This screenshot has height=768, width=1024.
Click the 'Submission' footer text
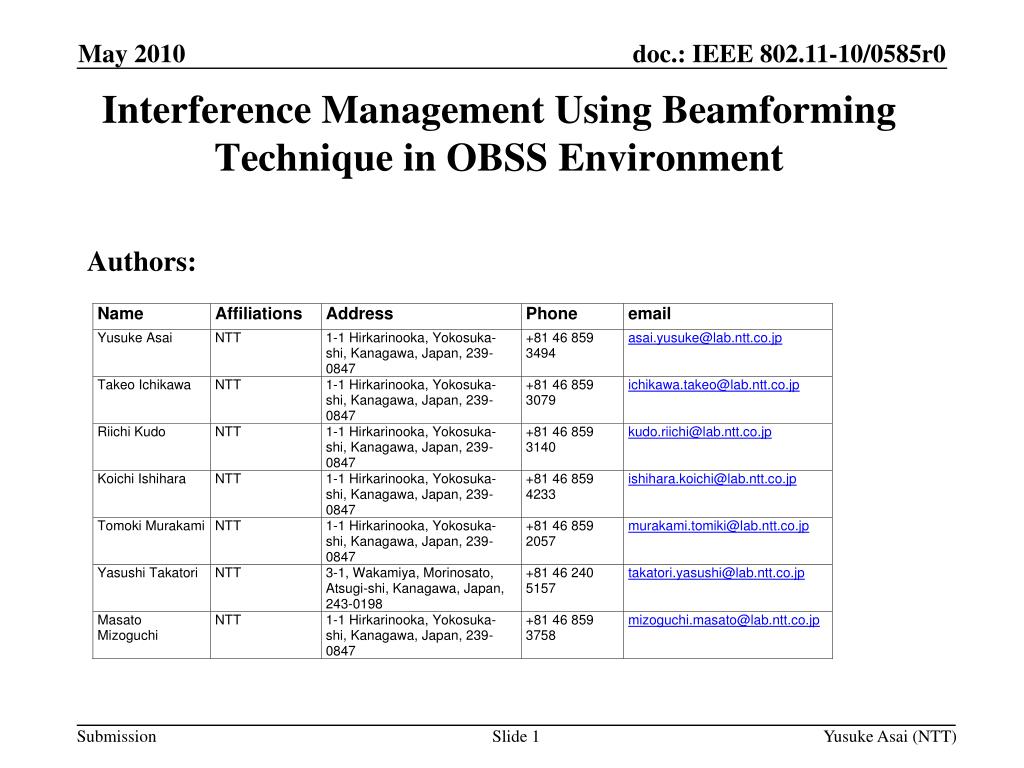116,737
